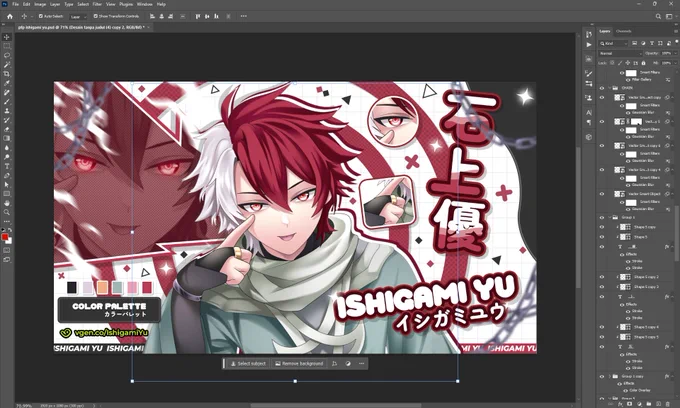Select the Eyedropper tool
680x408 pixels.
click(x=7, y=83)
